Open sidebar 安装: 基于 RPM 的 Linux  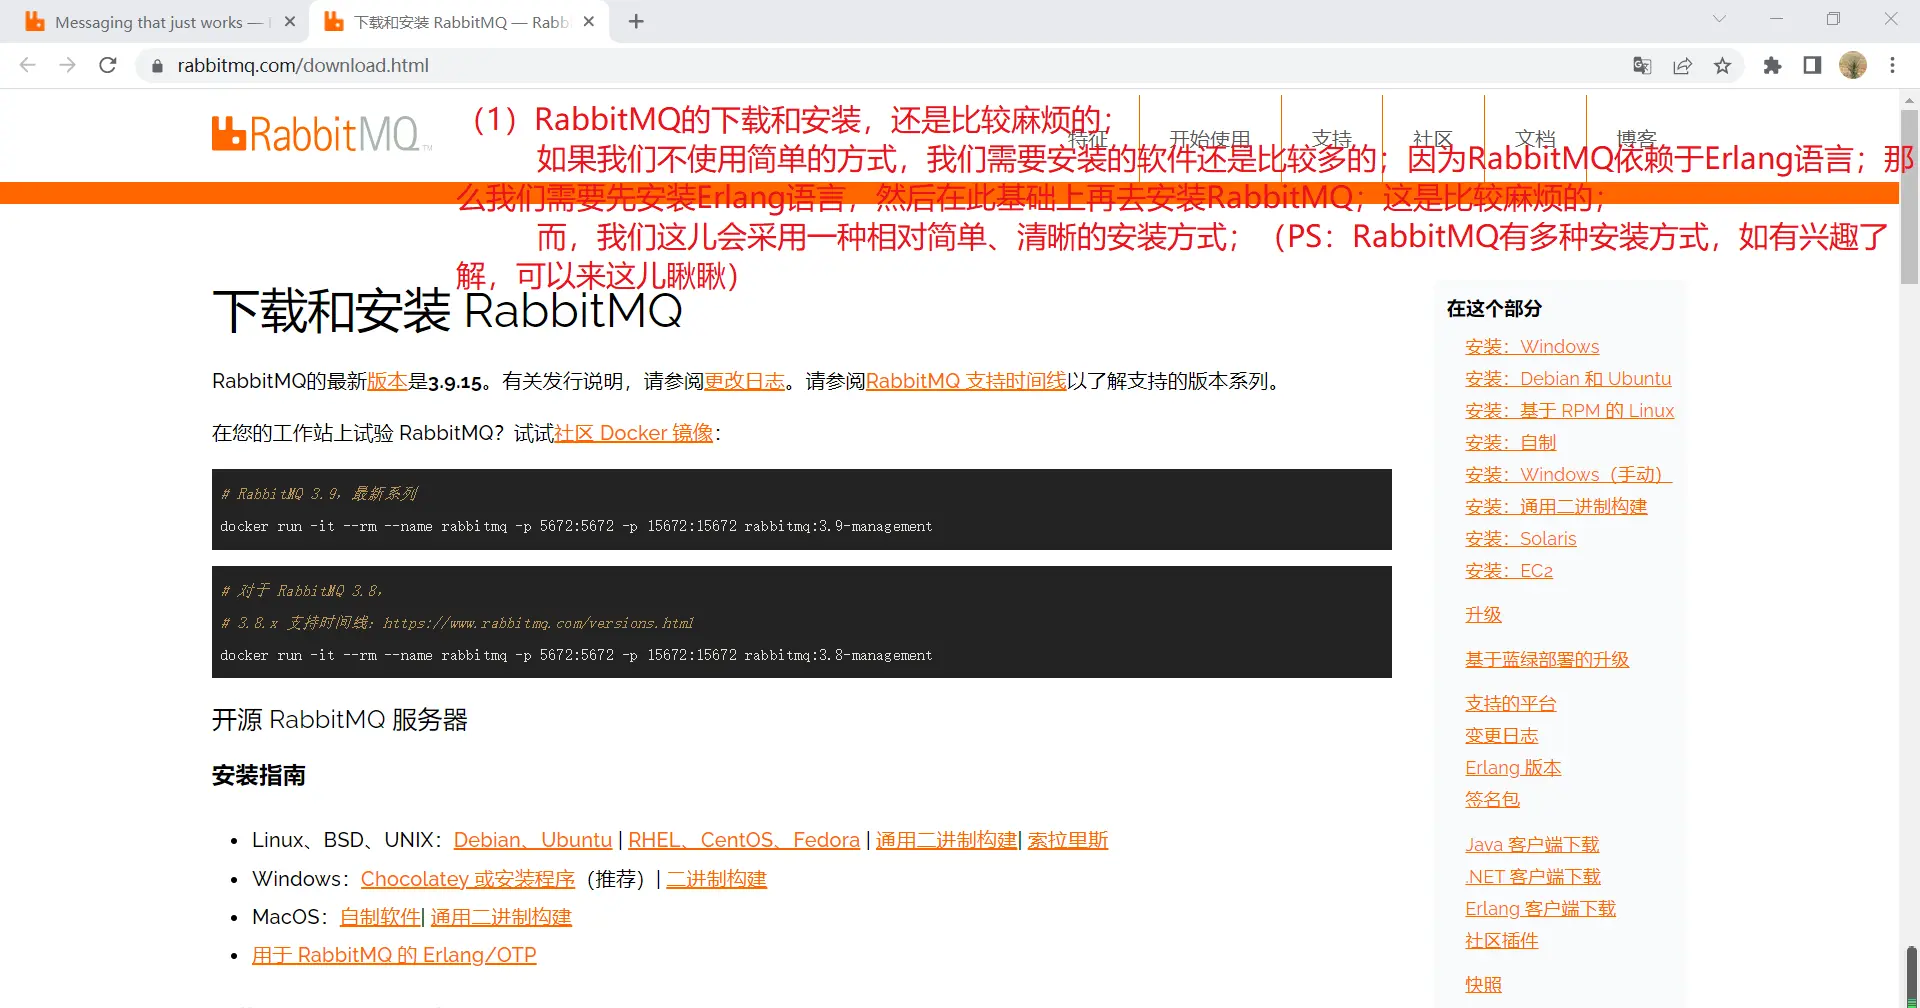pyautogui.click(x=1569, y=411)
